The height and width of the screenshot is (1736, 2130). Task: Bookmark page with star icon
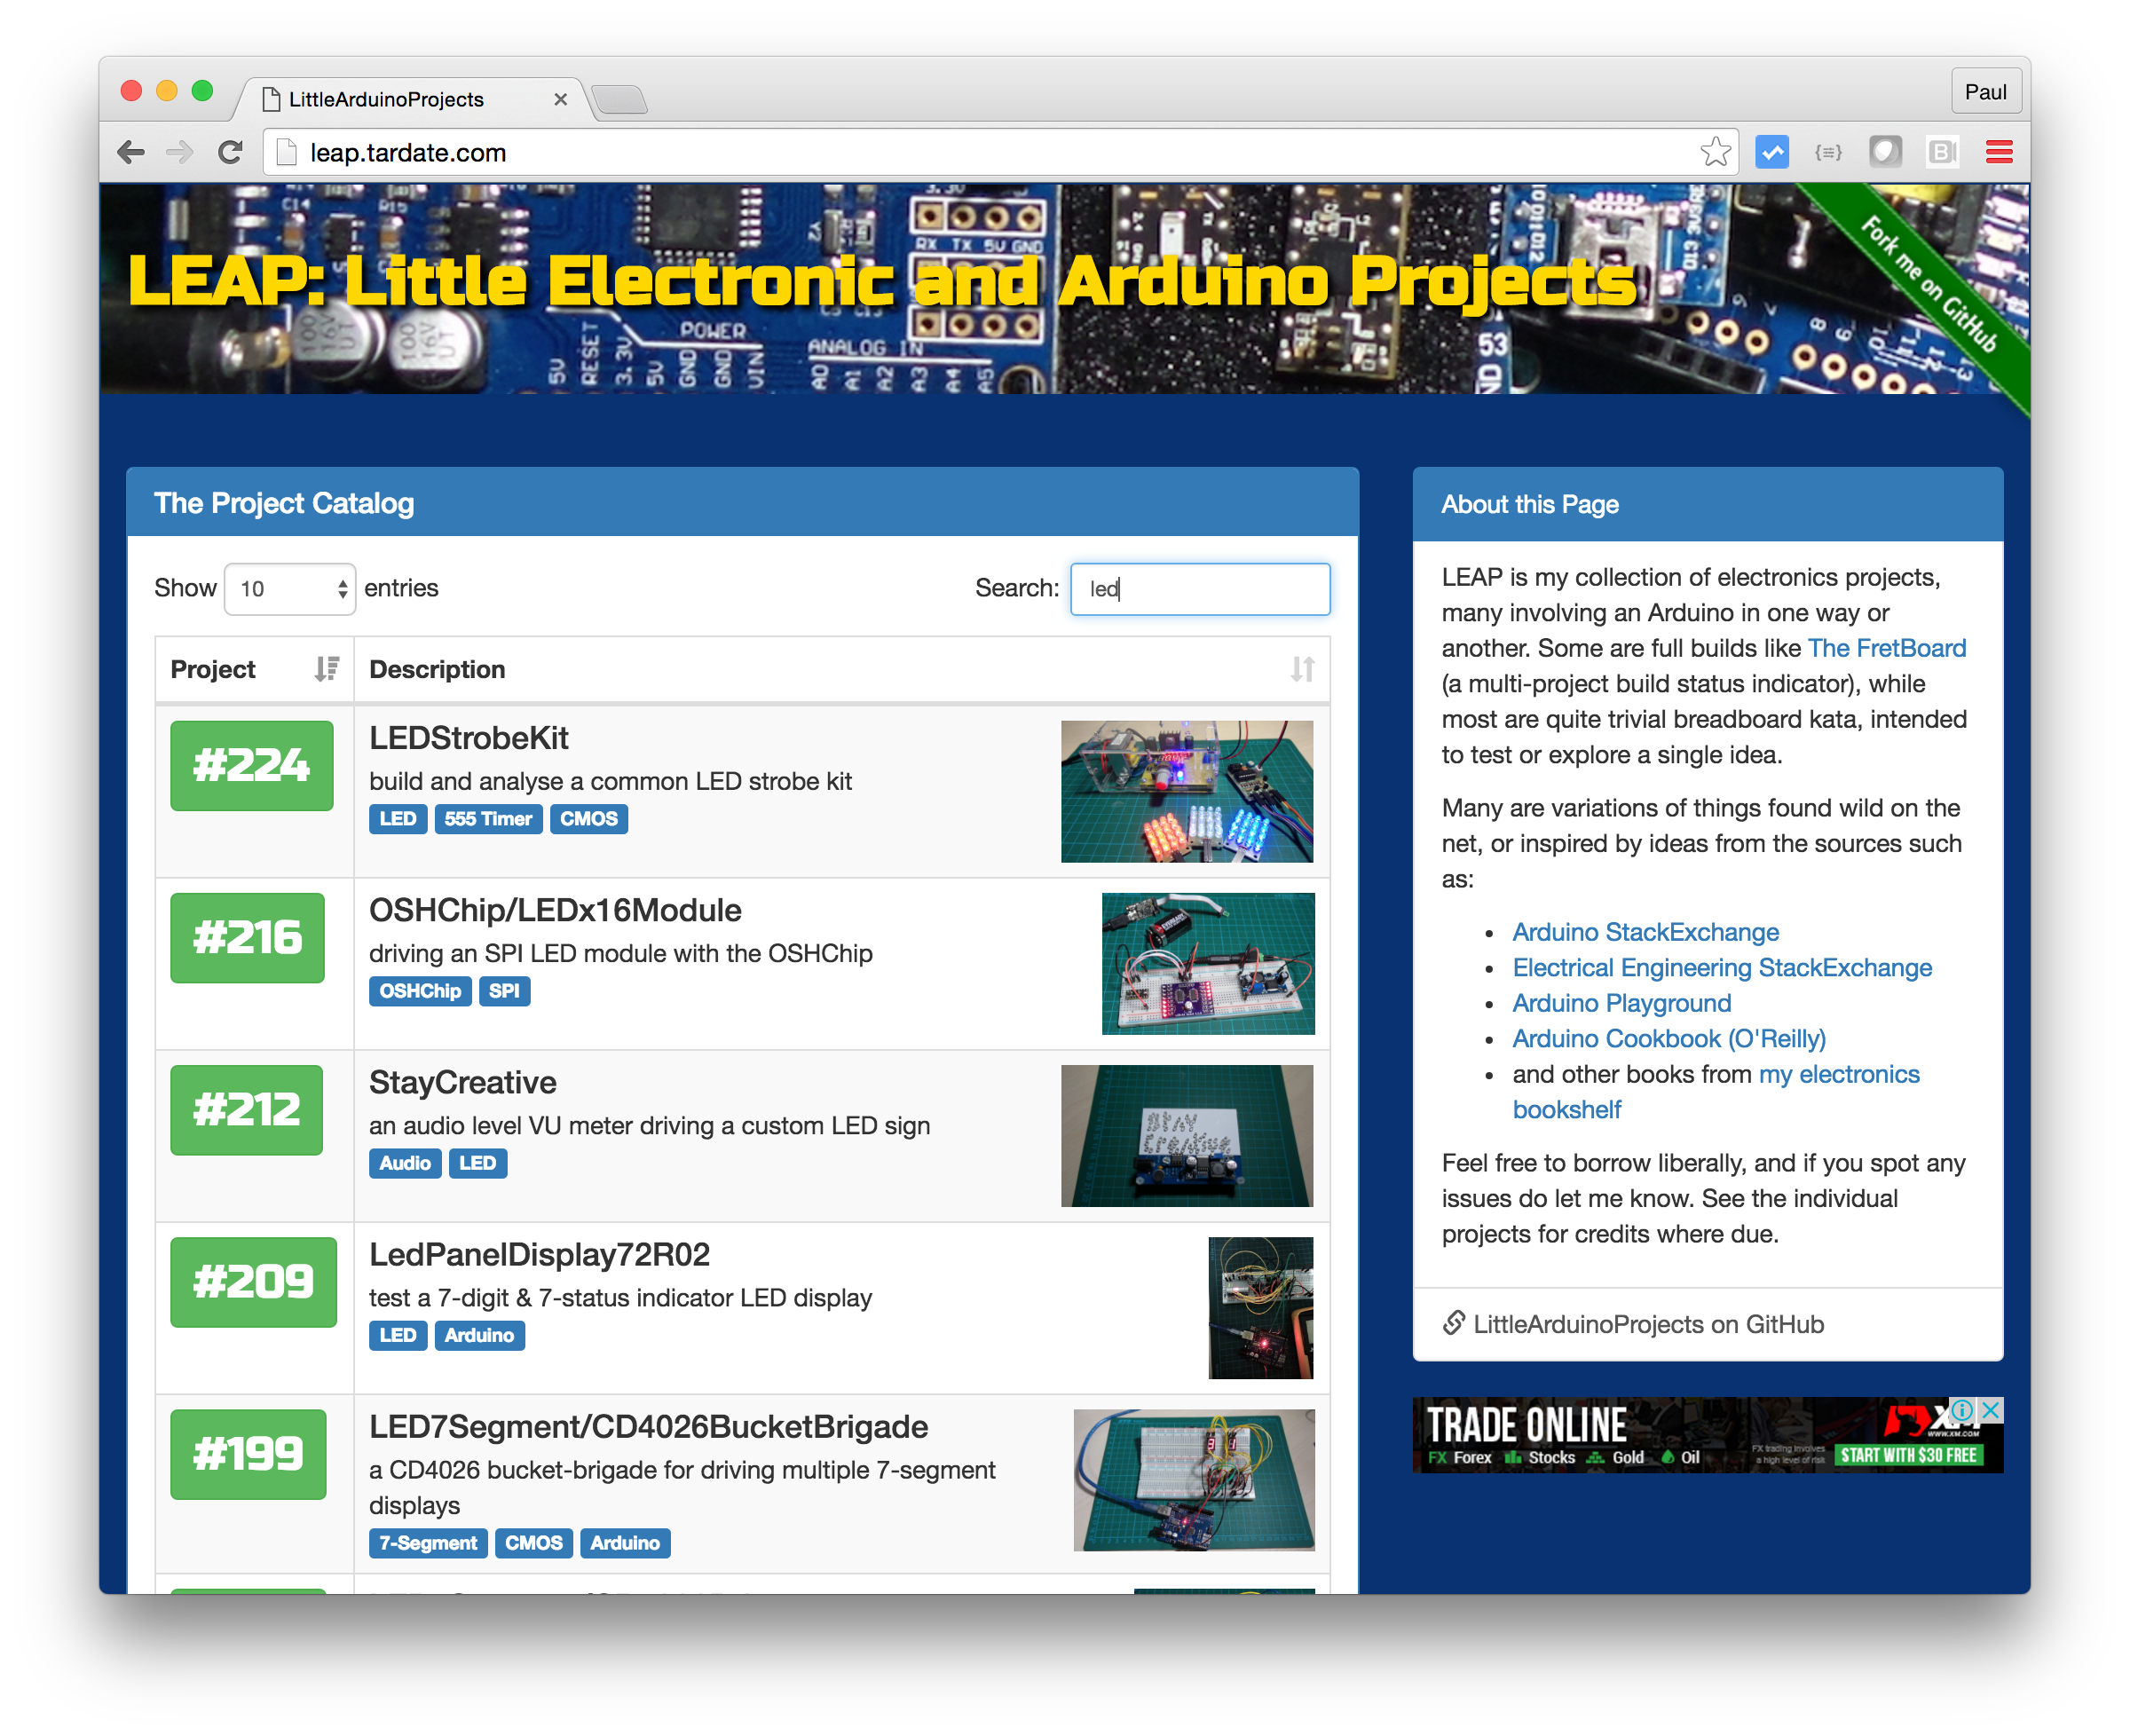(x=1715, y=152)
